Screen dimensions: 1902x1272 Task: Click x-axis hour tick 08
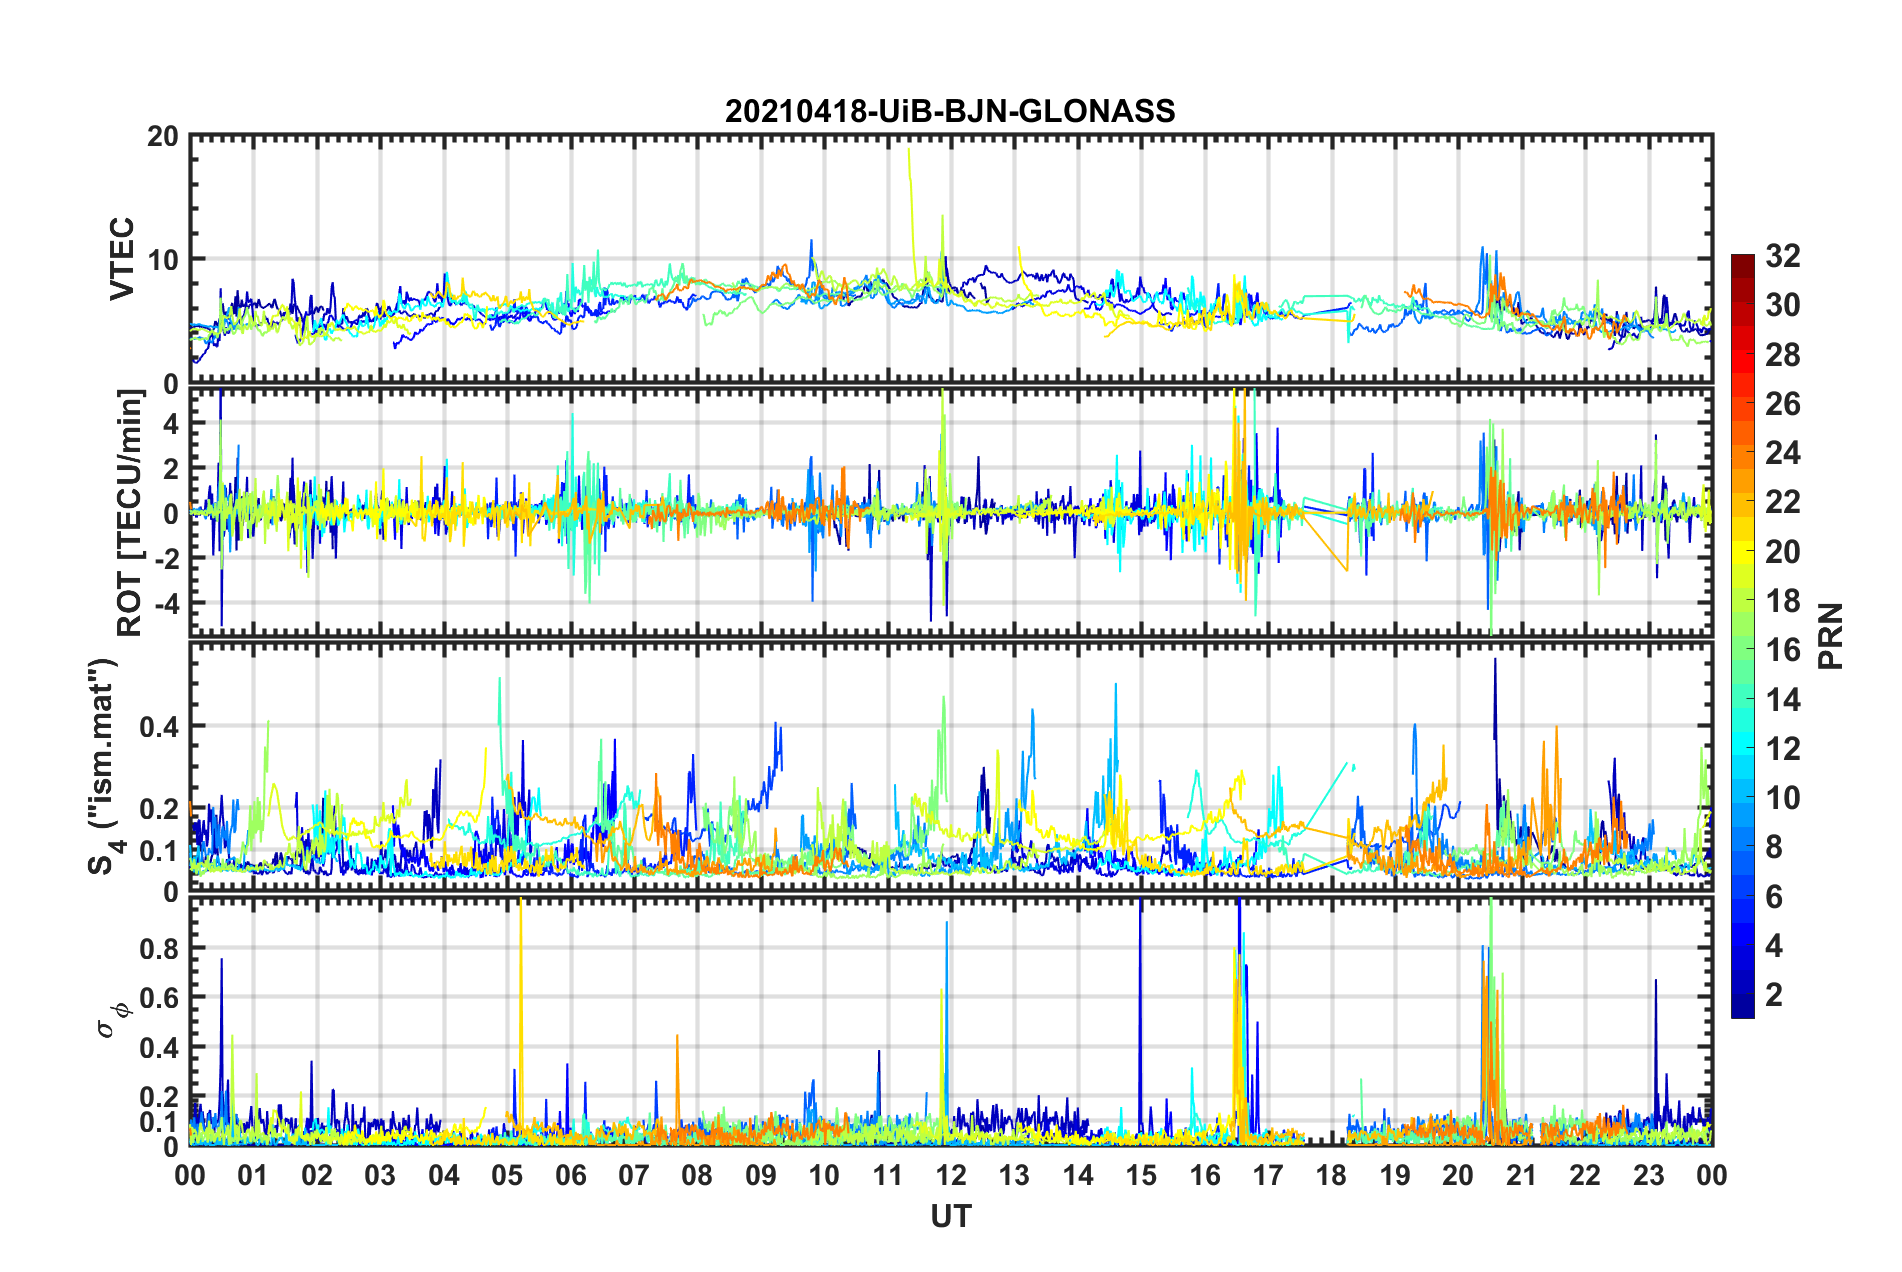[697, 1175]
